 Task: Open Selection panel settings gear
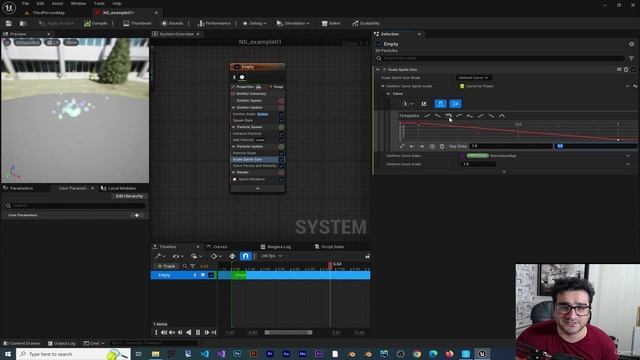click(631, 44)
